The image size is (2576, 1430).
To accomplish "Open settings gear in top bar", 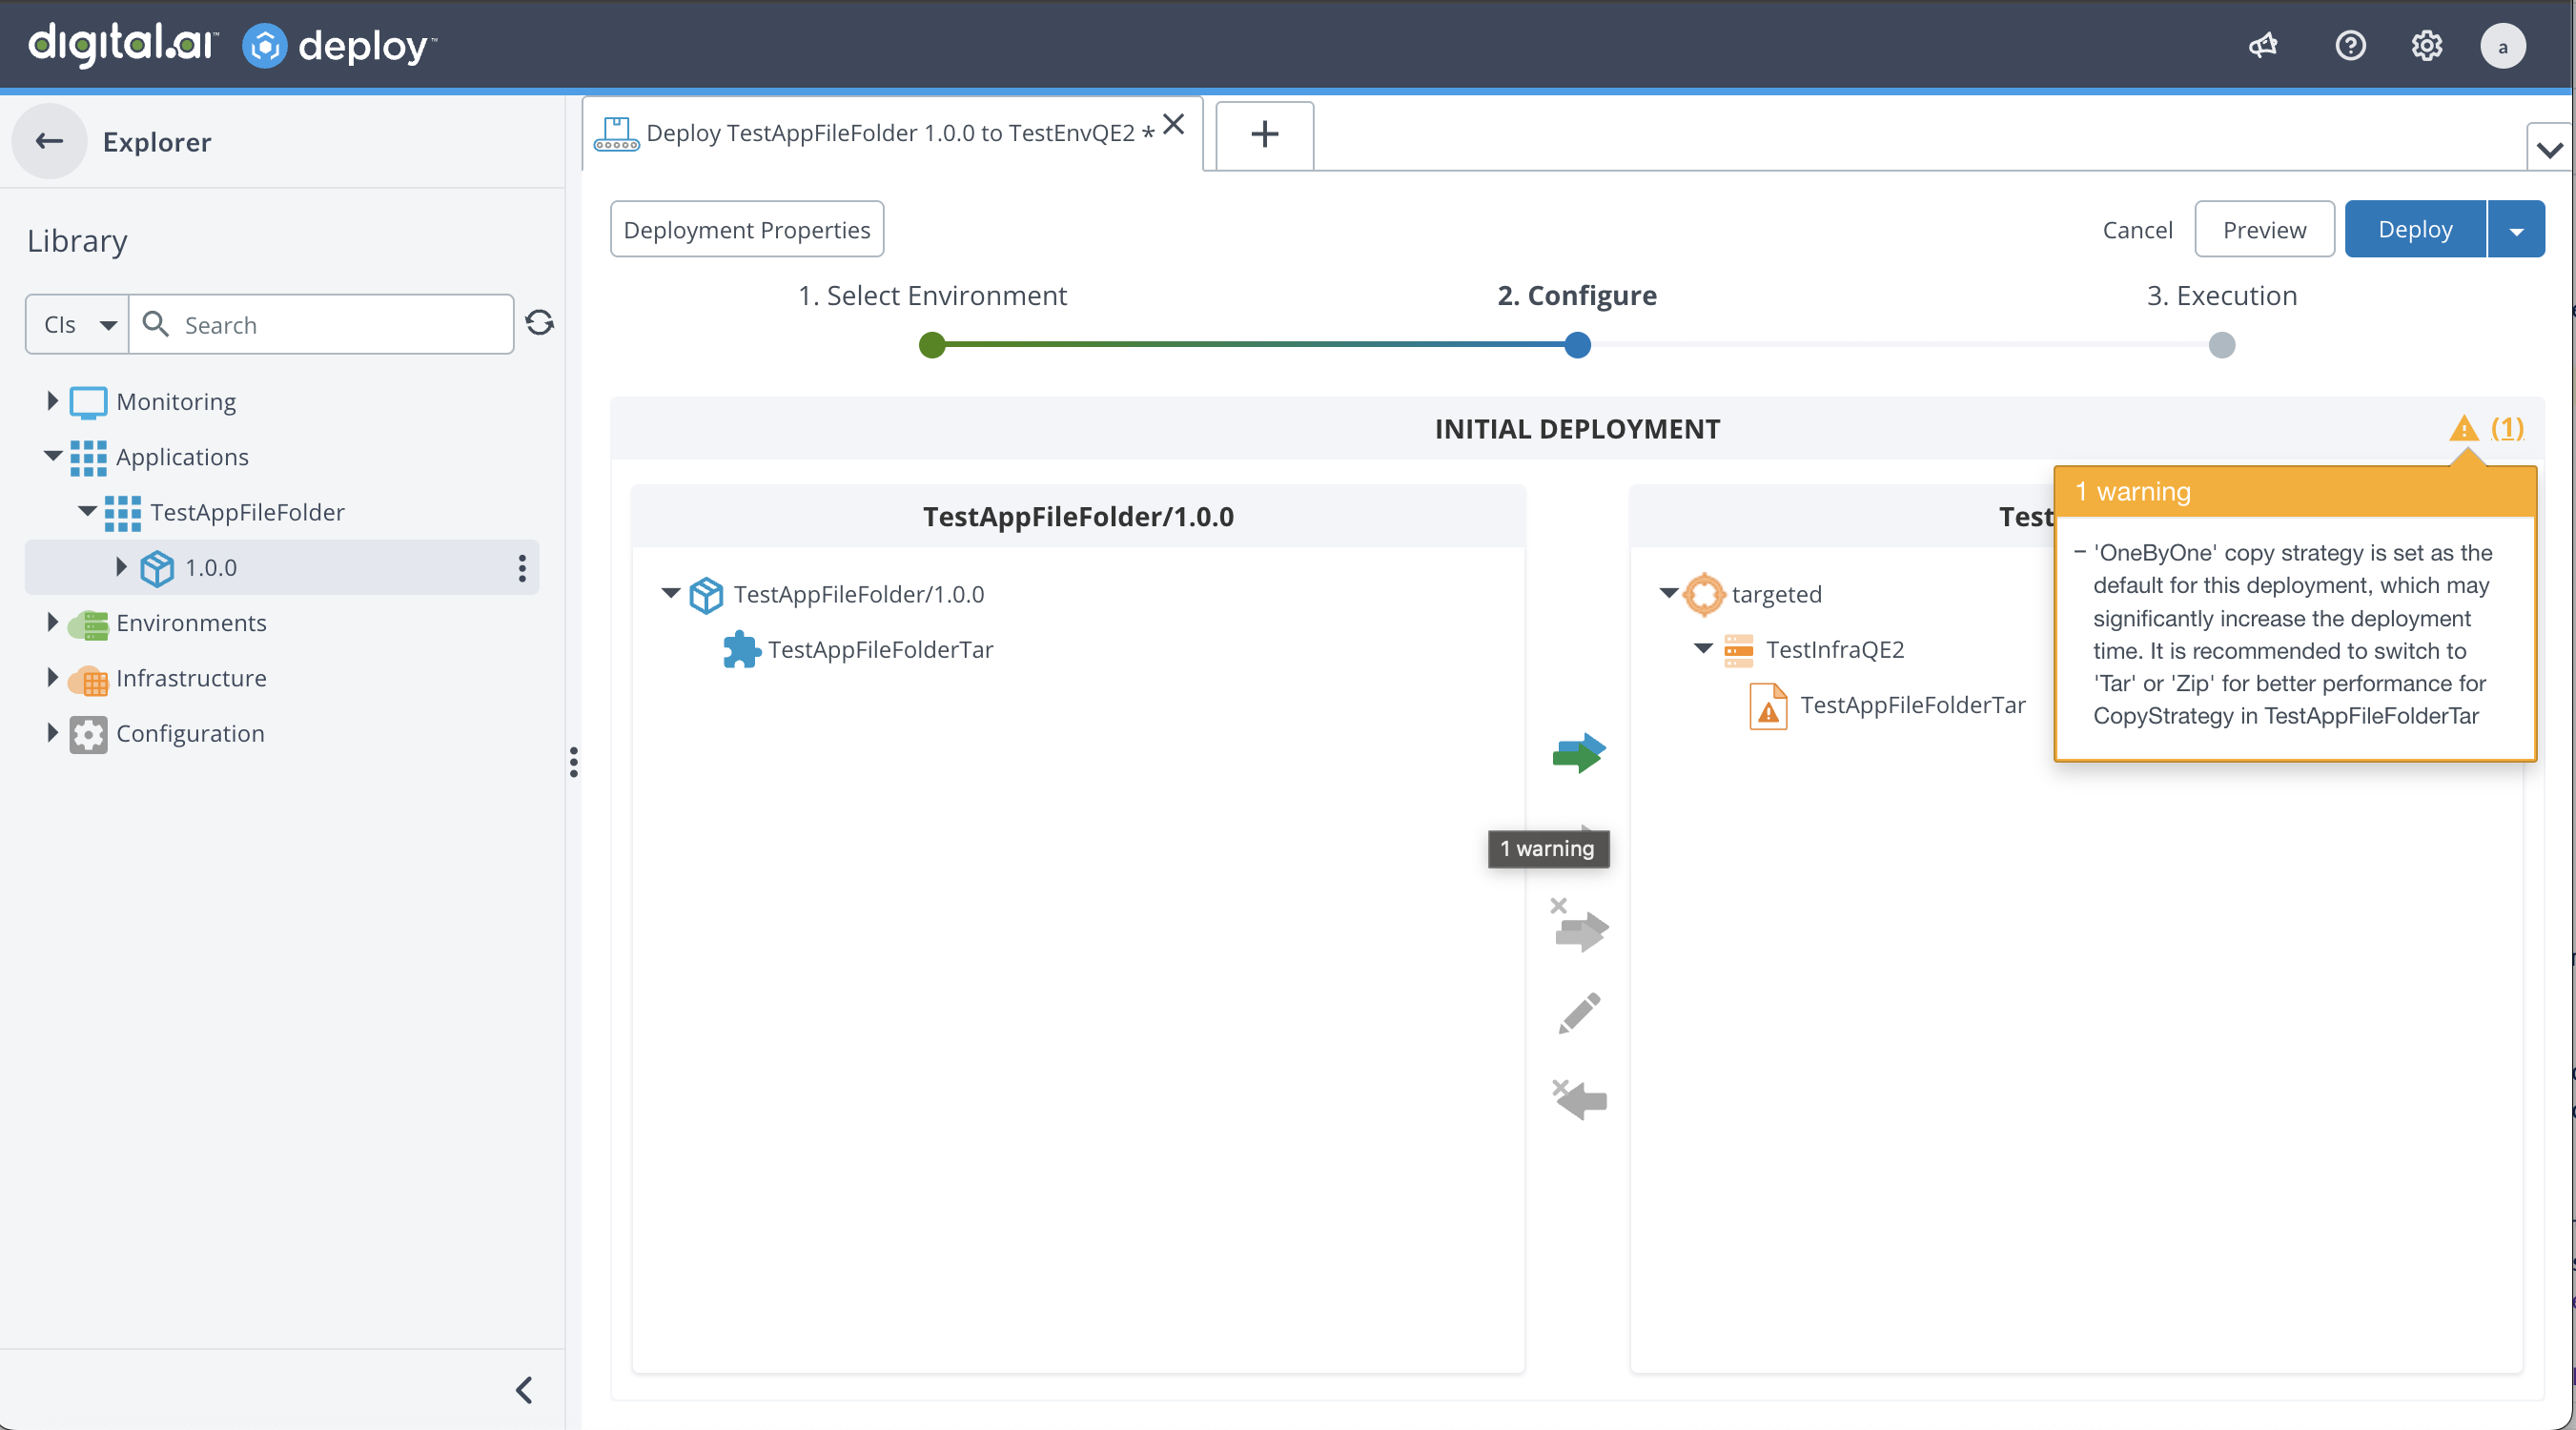I will click(x=2426, y=46).
